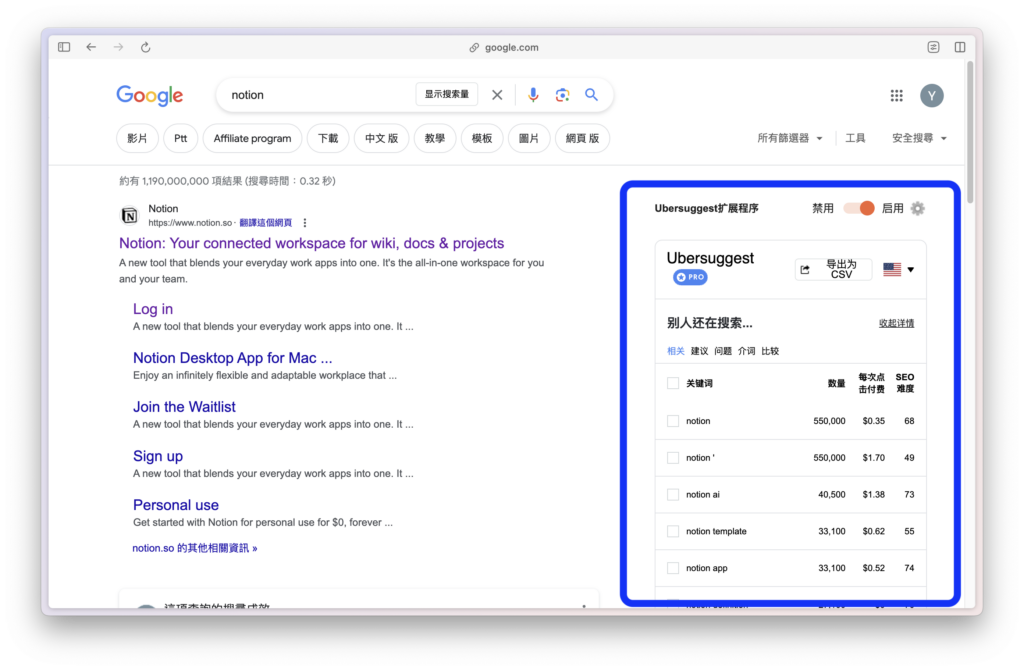Toggle the Ubersuggest enable/disable switch
The height and width of the screenshot is (670, 1024).
coord(859,208)
